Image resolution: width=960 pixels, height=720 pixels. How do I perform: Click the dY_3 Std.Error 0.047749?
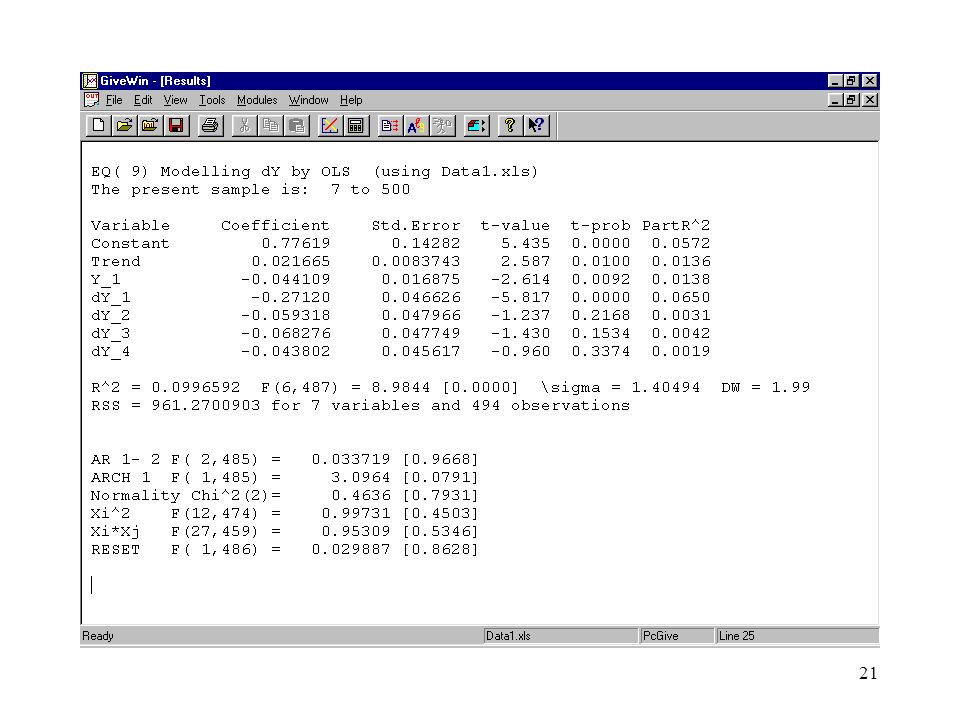(421, 334)
